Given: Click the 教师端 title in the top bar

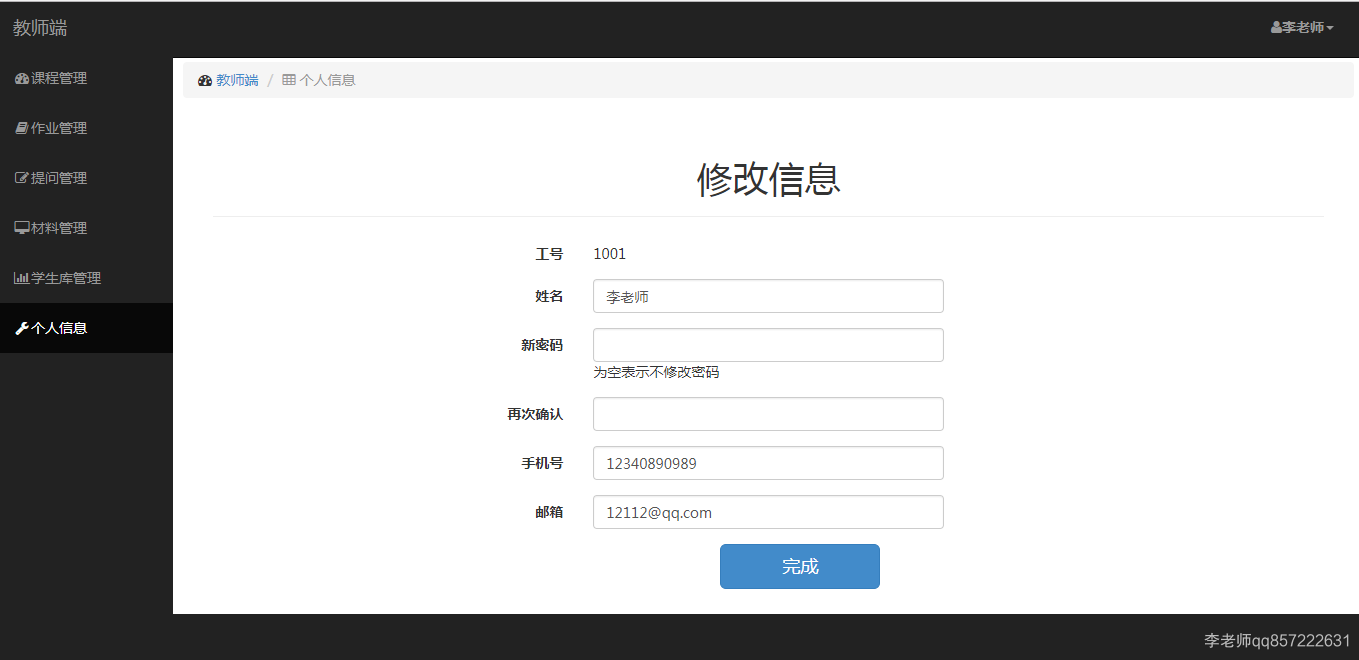Looking at the screenshot, I should (39, 27).
